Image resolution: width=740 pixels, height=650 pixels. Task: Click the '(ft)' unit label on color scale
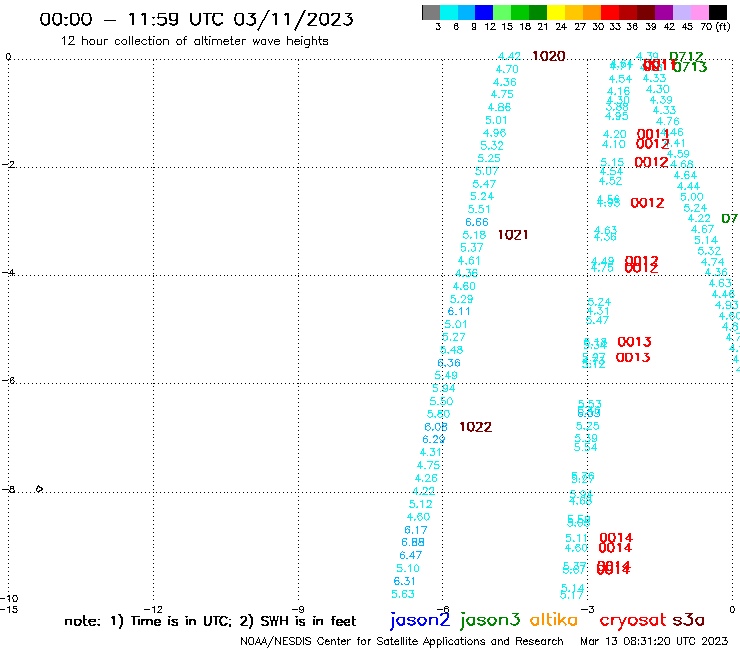point(722,26)
